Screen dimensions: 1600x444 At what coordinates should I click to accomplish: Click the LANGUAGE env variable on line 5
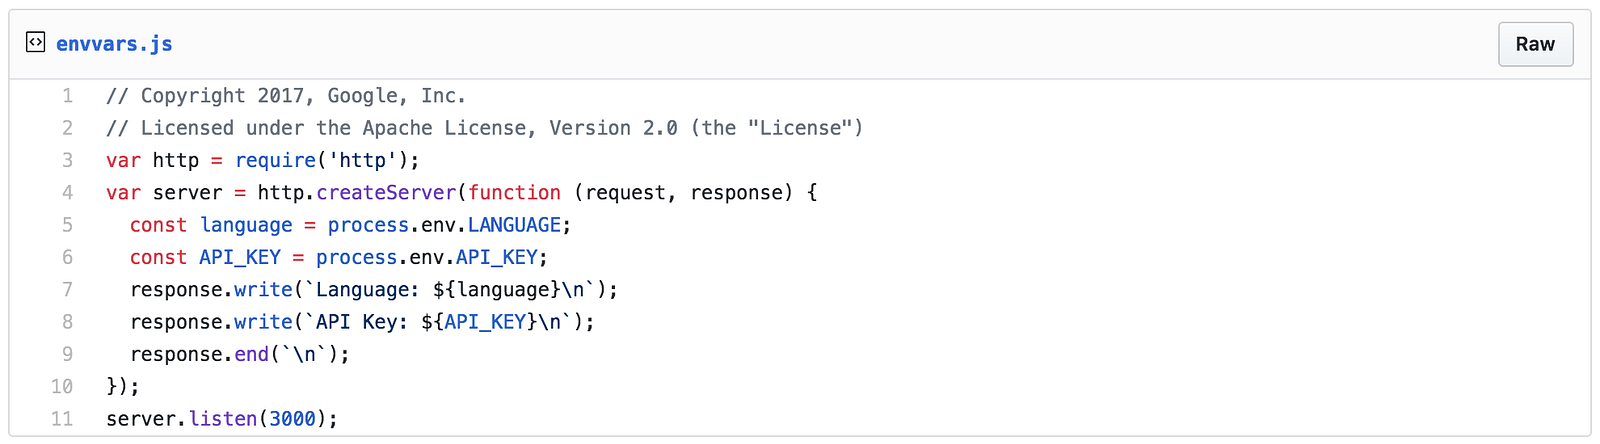[514, 225]
